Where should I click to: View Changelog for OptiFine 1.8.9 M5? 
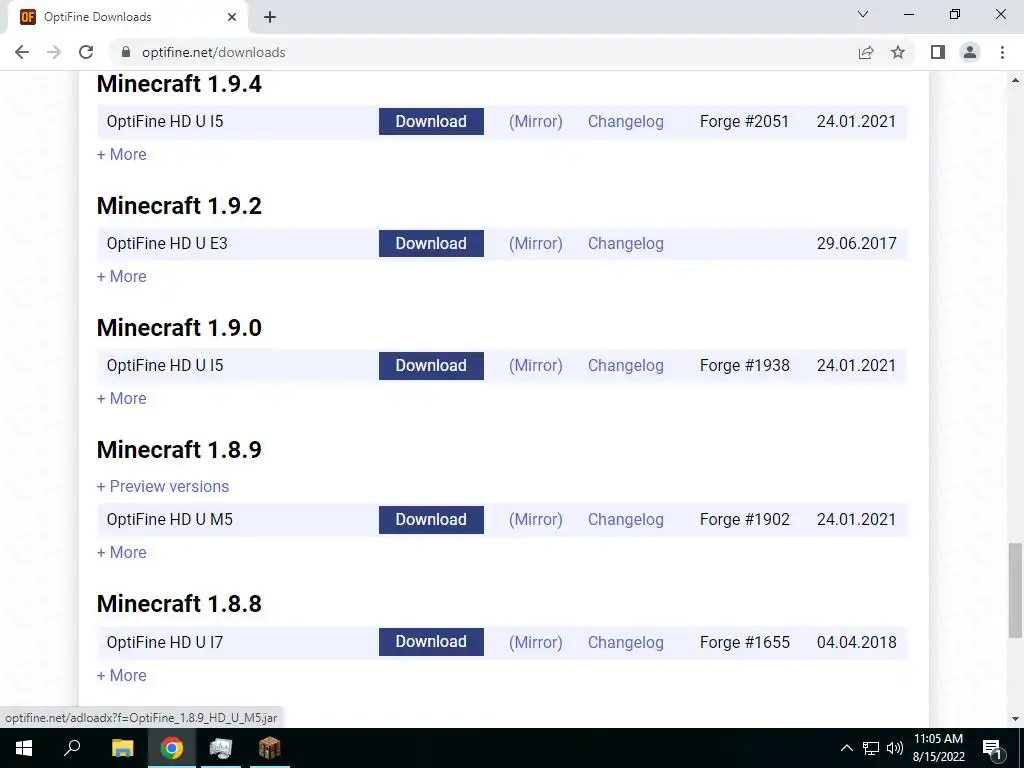click(626, 520)
